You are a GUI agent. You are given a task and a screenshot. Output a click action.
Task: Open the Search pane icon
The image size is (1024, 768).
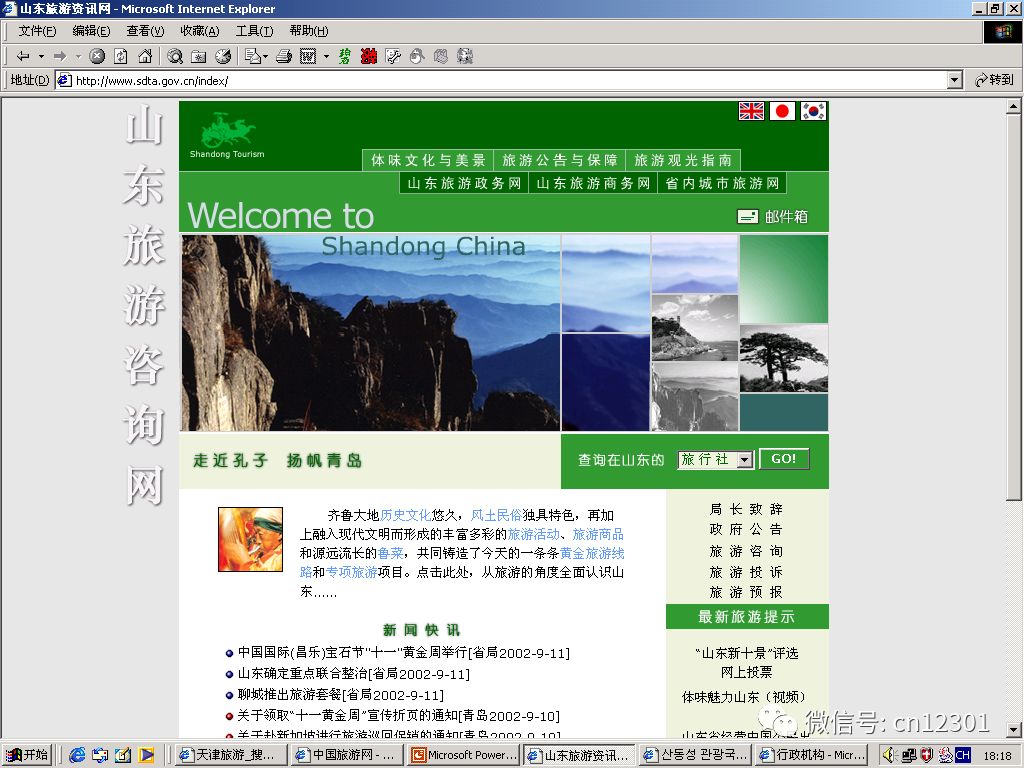coord(174,56)
